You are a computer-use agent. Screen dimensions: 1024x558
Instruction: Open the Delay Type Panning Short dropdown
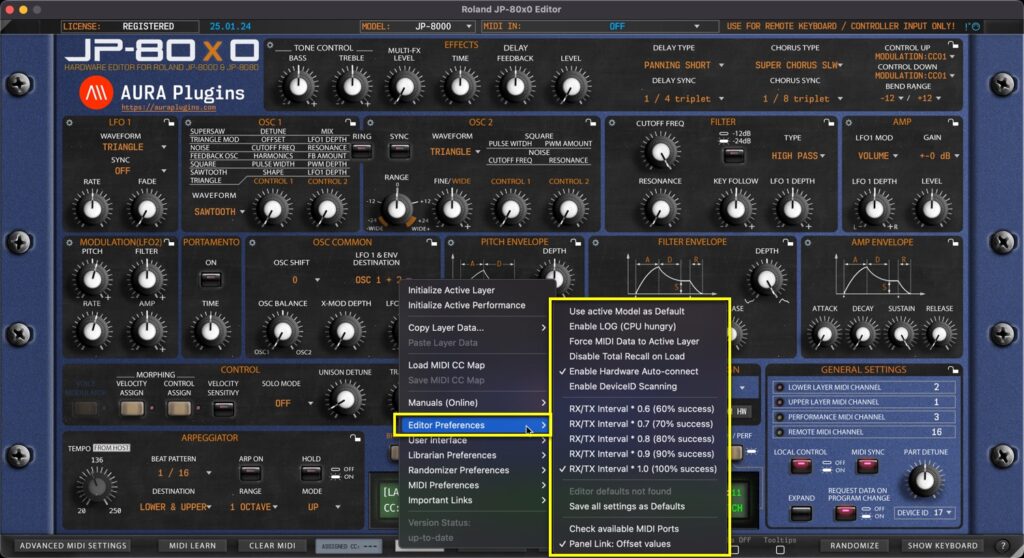(x=683, y=65)
